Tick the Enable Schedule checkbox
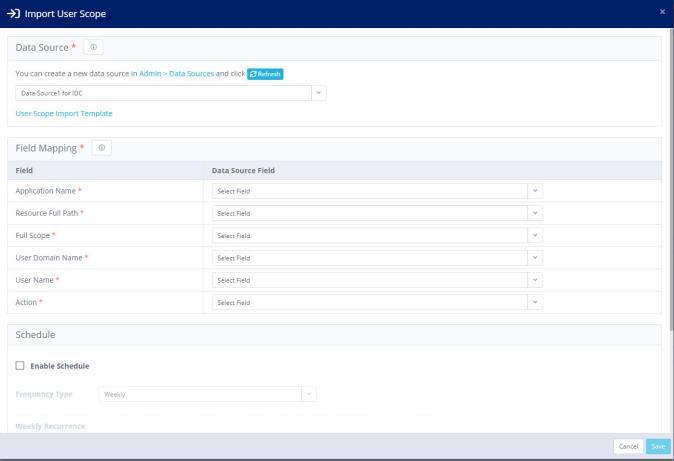Image resolution: width=674 pixels, height=461 pixels. 20,366
